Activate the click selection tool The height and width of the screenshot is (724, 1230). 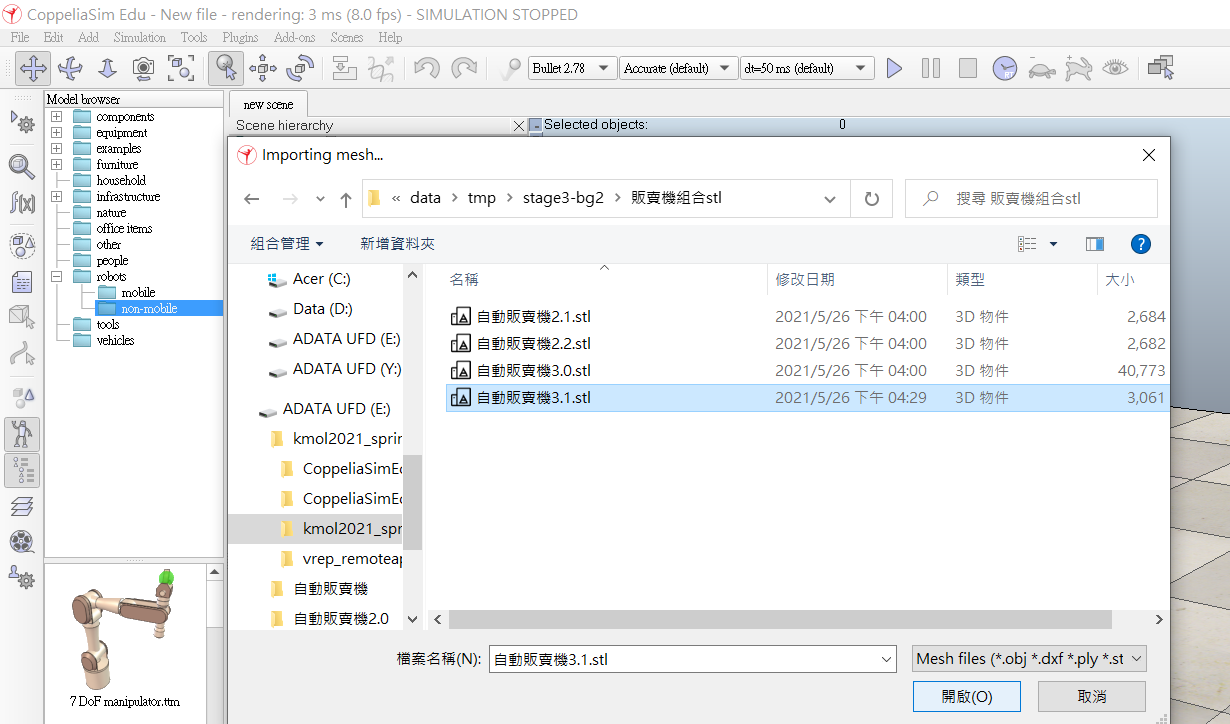[226, 68]
